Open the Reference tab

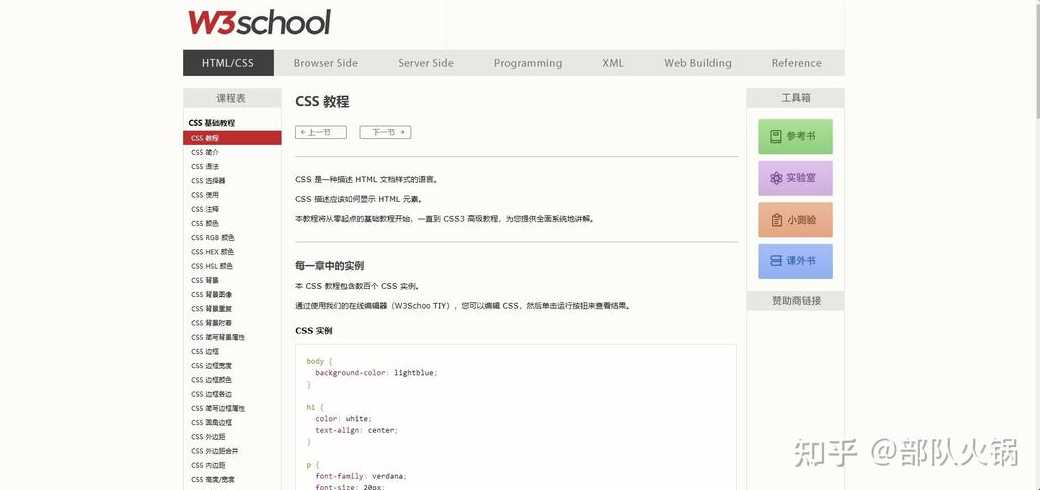point(797,63)
